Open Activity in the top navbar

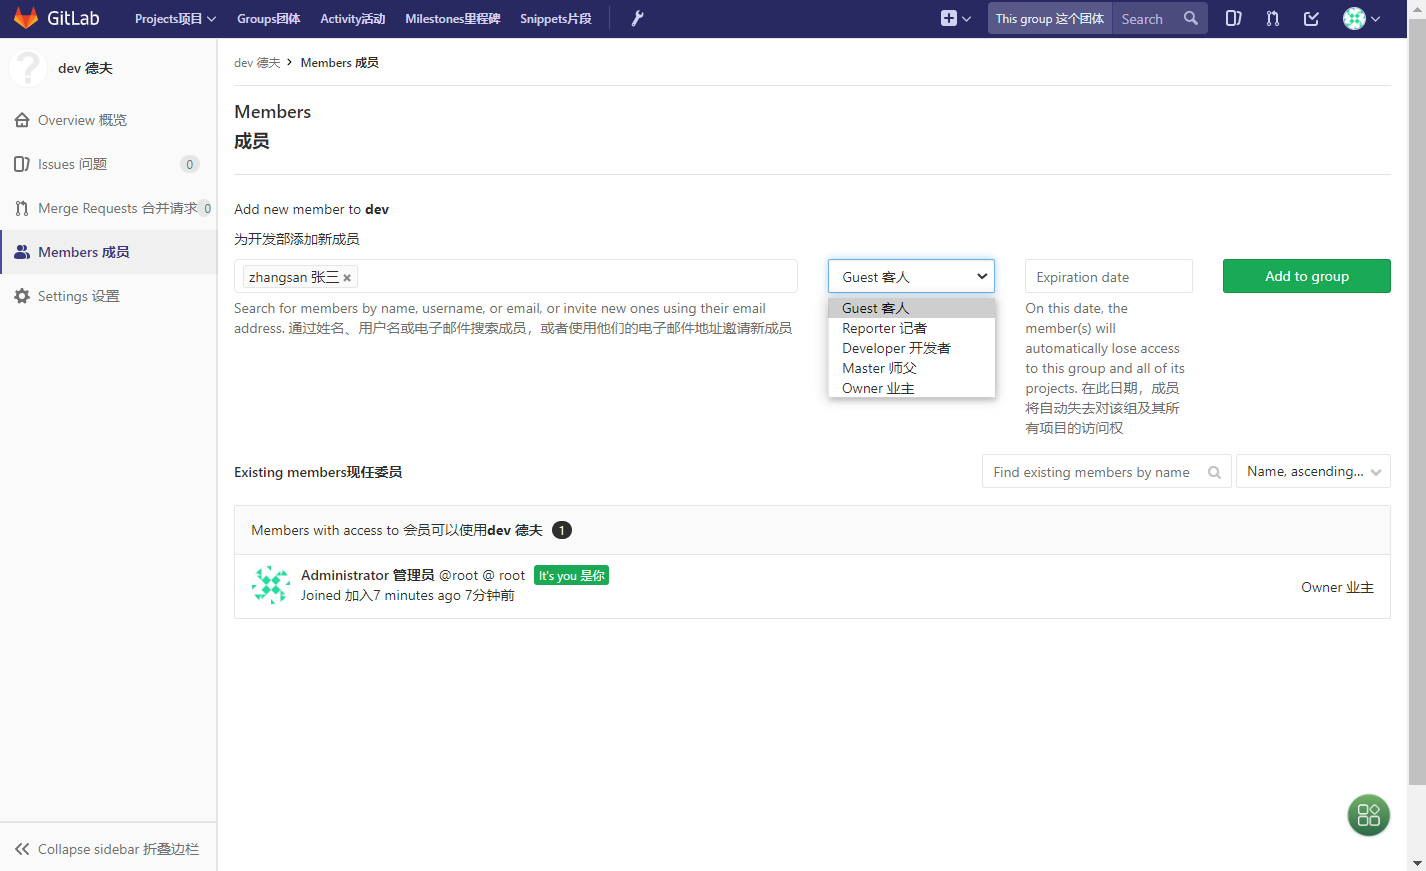(352, 18)
